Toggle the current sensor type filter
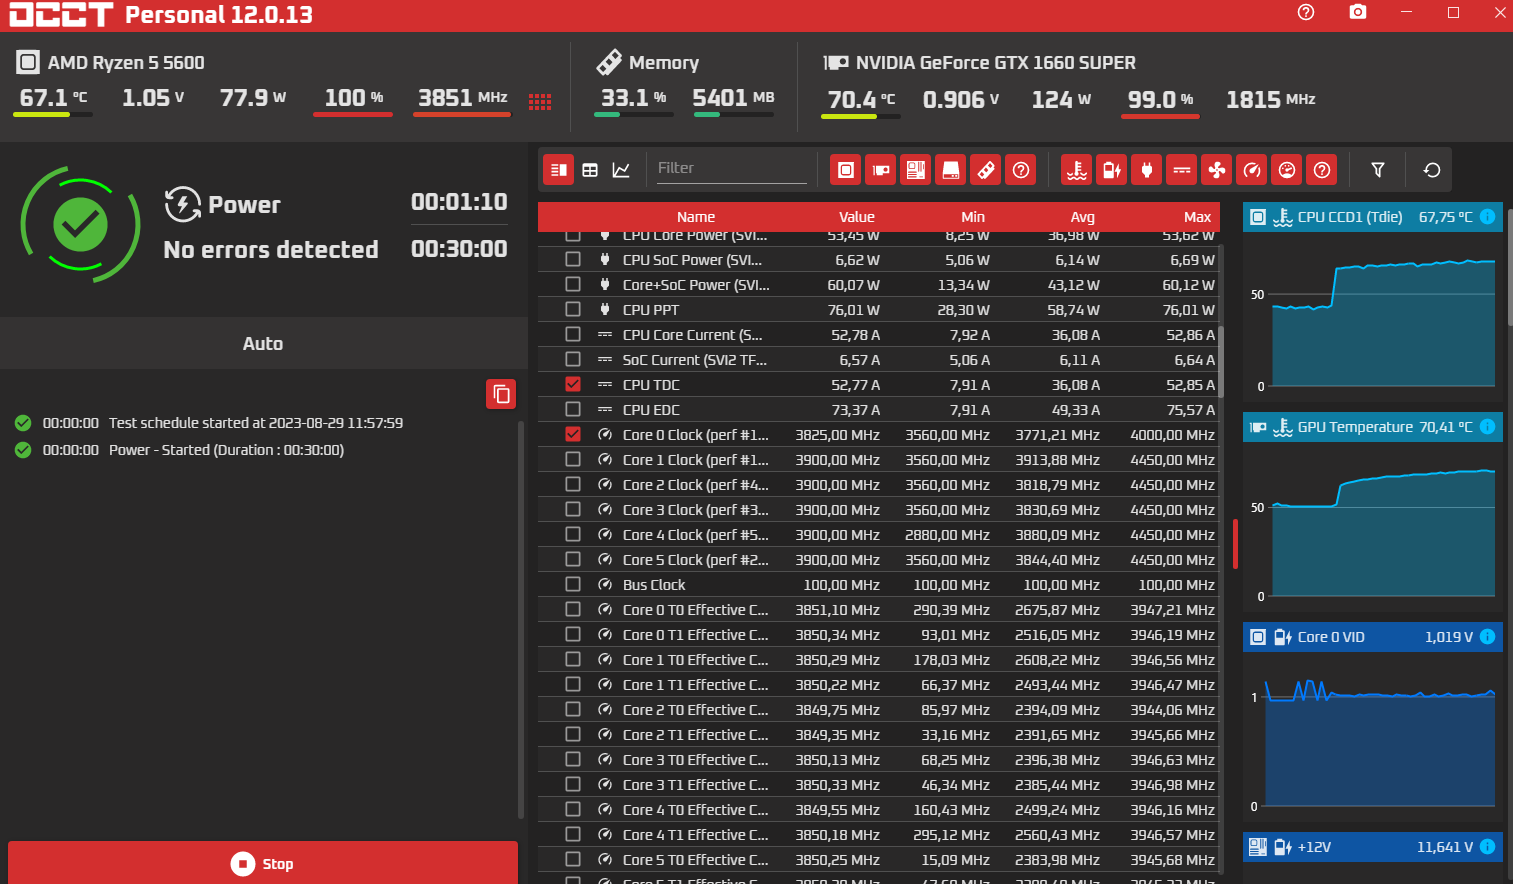Screen dimensions: 1513x884 [1182, 170]
